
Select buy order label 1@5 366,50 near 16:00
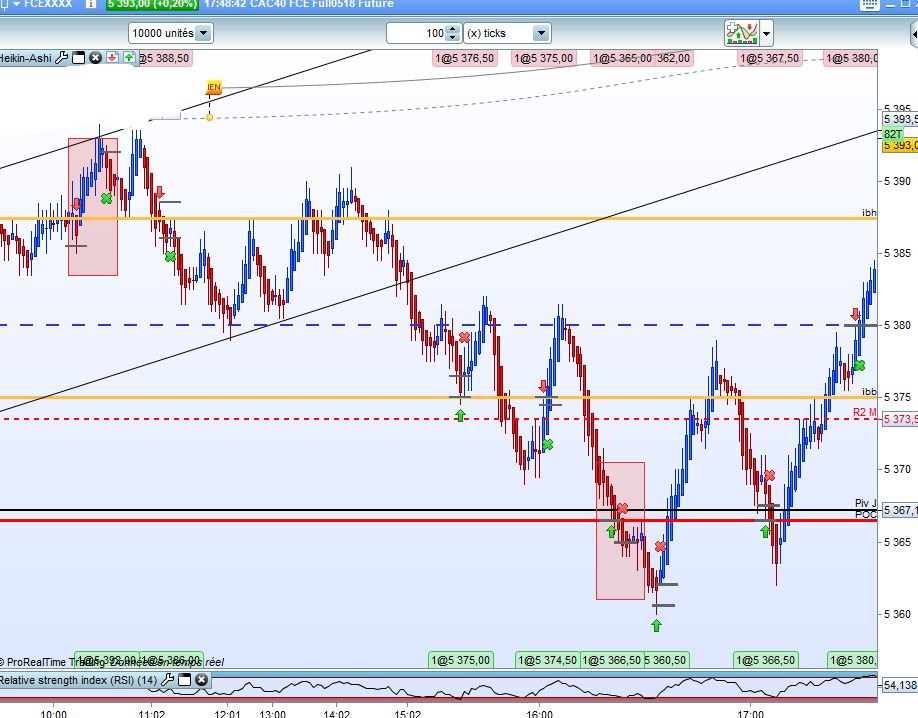point(612,660)
